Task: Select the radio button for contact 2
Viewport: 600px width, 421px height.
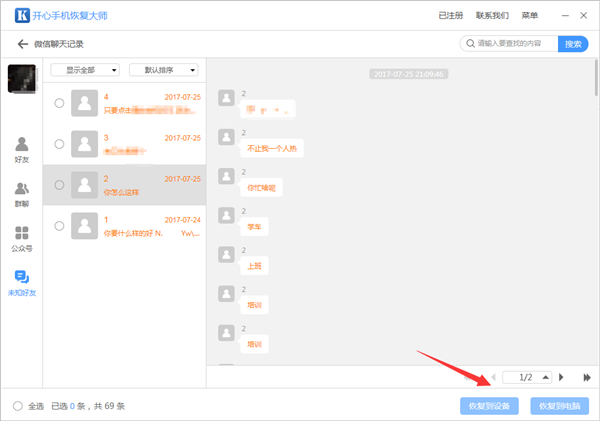Action: pyautogui.click(x=59, y=185)
